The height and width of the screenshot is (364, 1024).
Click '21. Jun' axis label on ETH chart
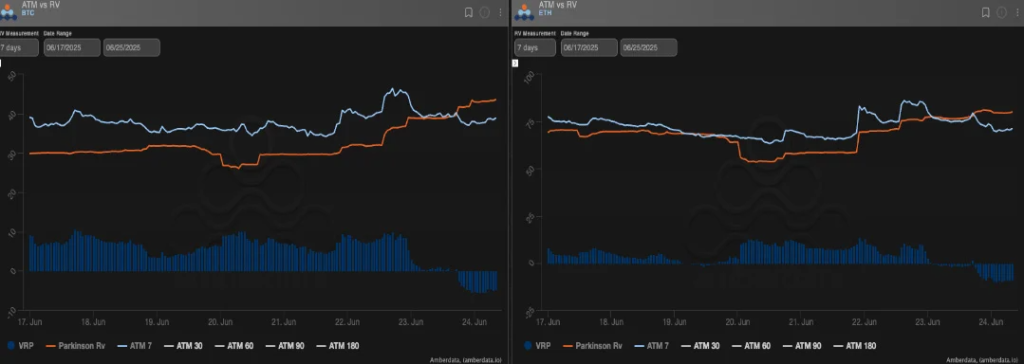[800, 322]
